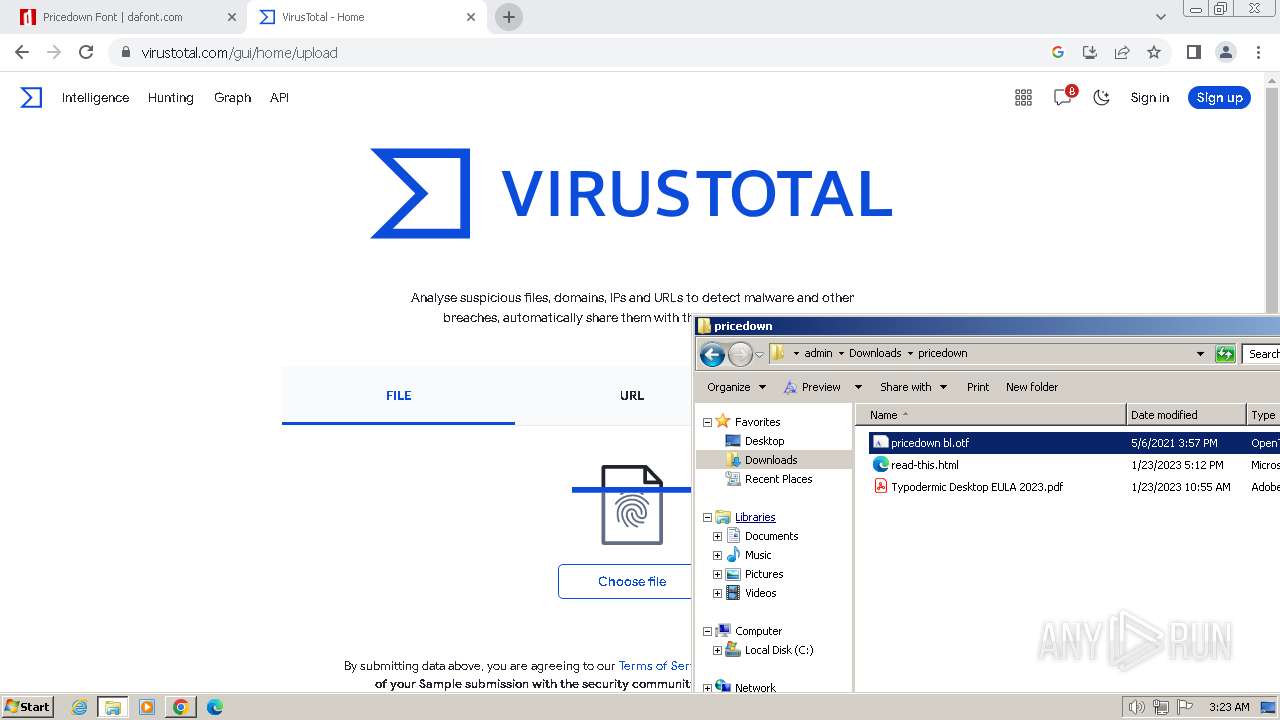The width and height of the screenshot is (1280, 720).
Task: Toggle Chrome side panel icon
Action: click(1193, 52)
